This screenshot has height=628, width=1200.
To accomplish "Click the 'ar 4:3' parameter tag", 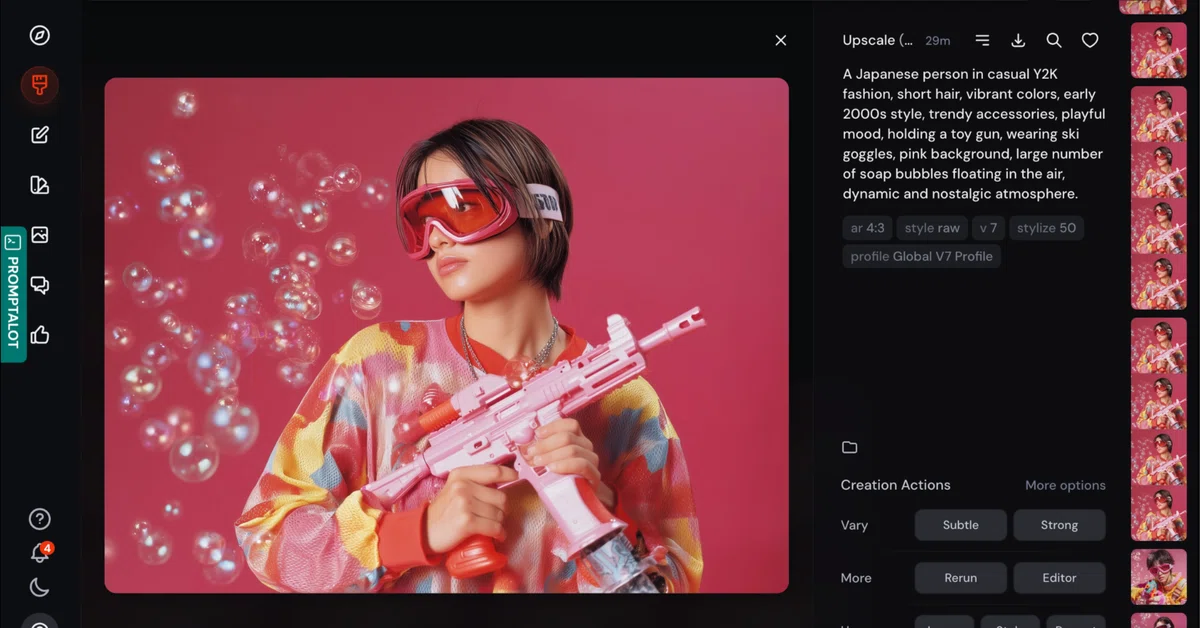I will [867, 228].
